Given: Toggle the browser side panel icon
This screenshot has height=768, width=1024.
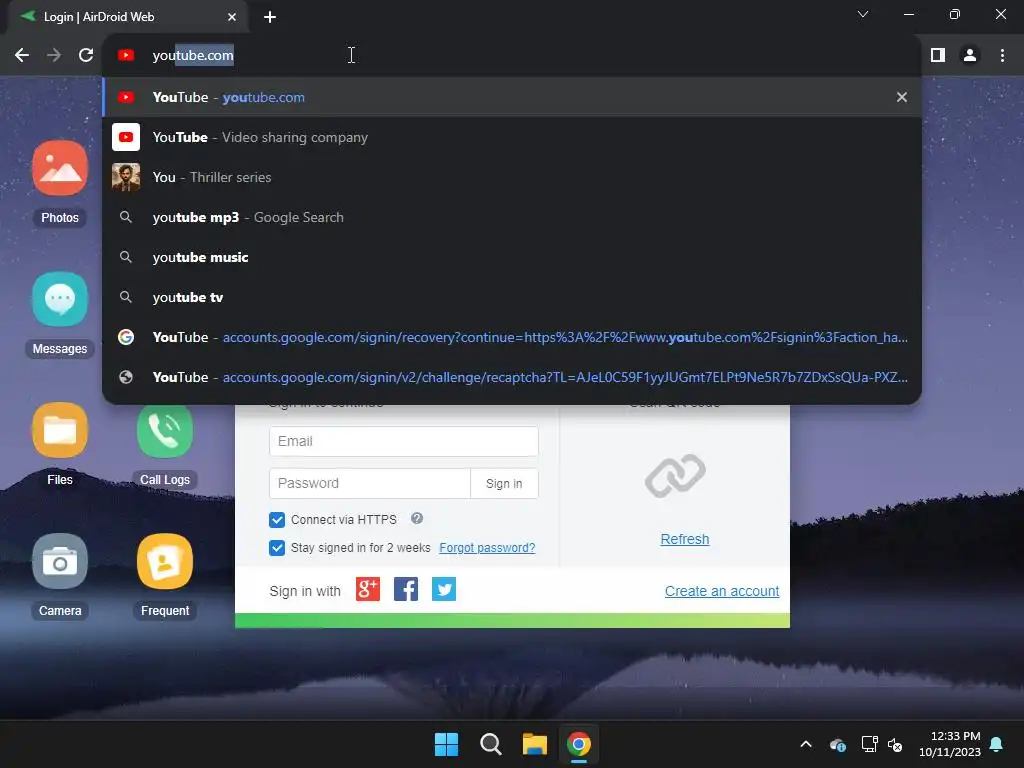Looking at the screenshot, I should (x=938, y=55).
